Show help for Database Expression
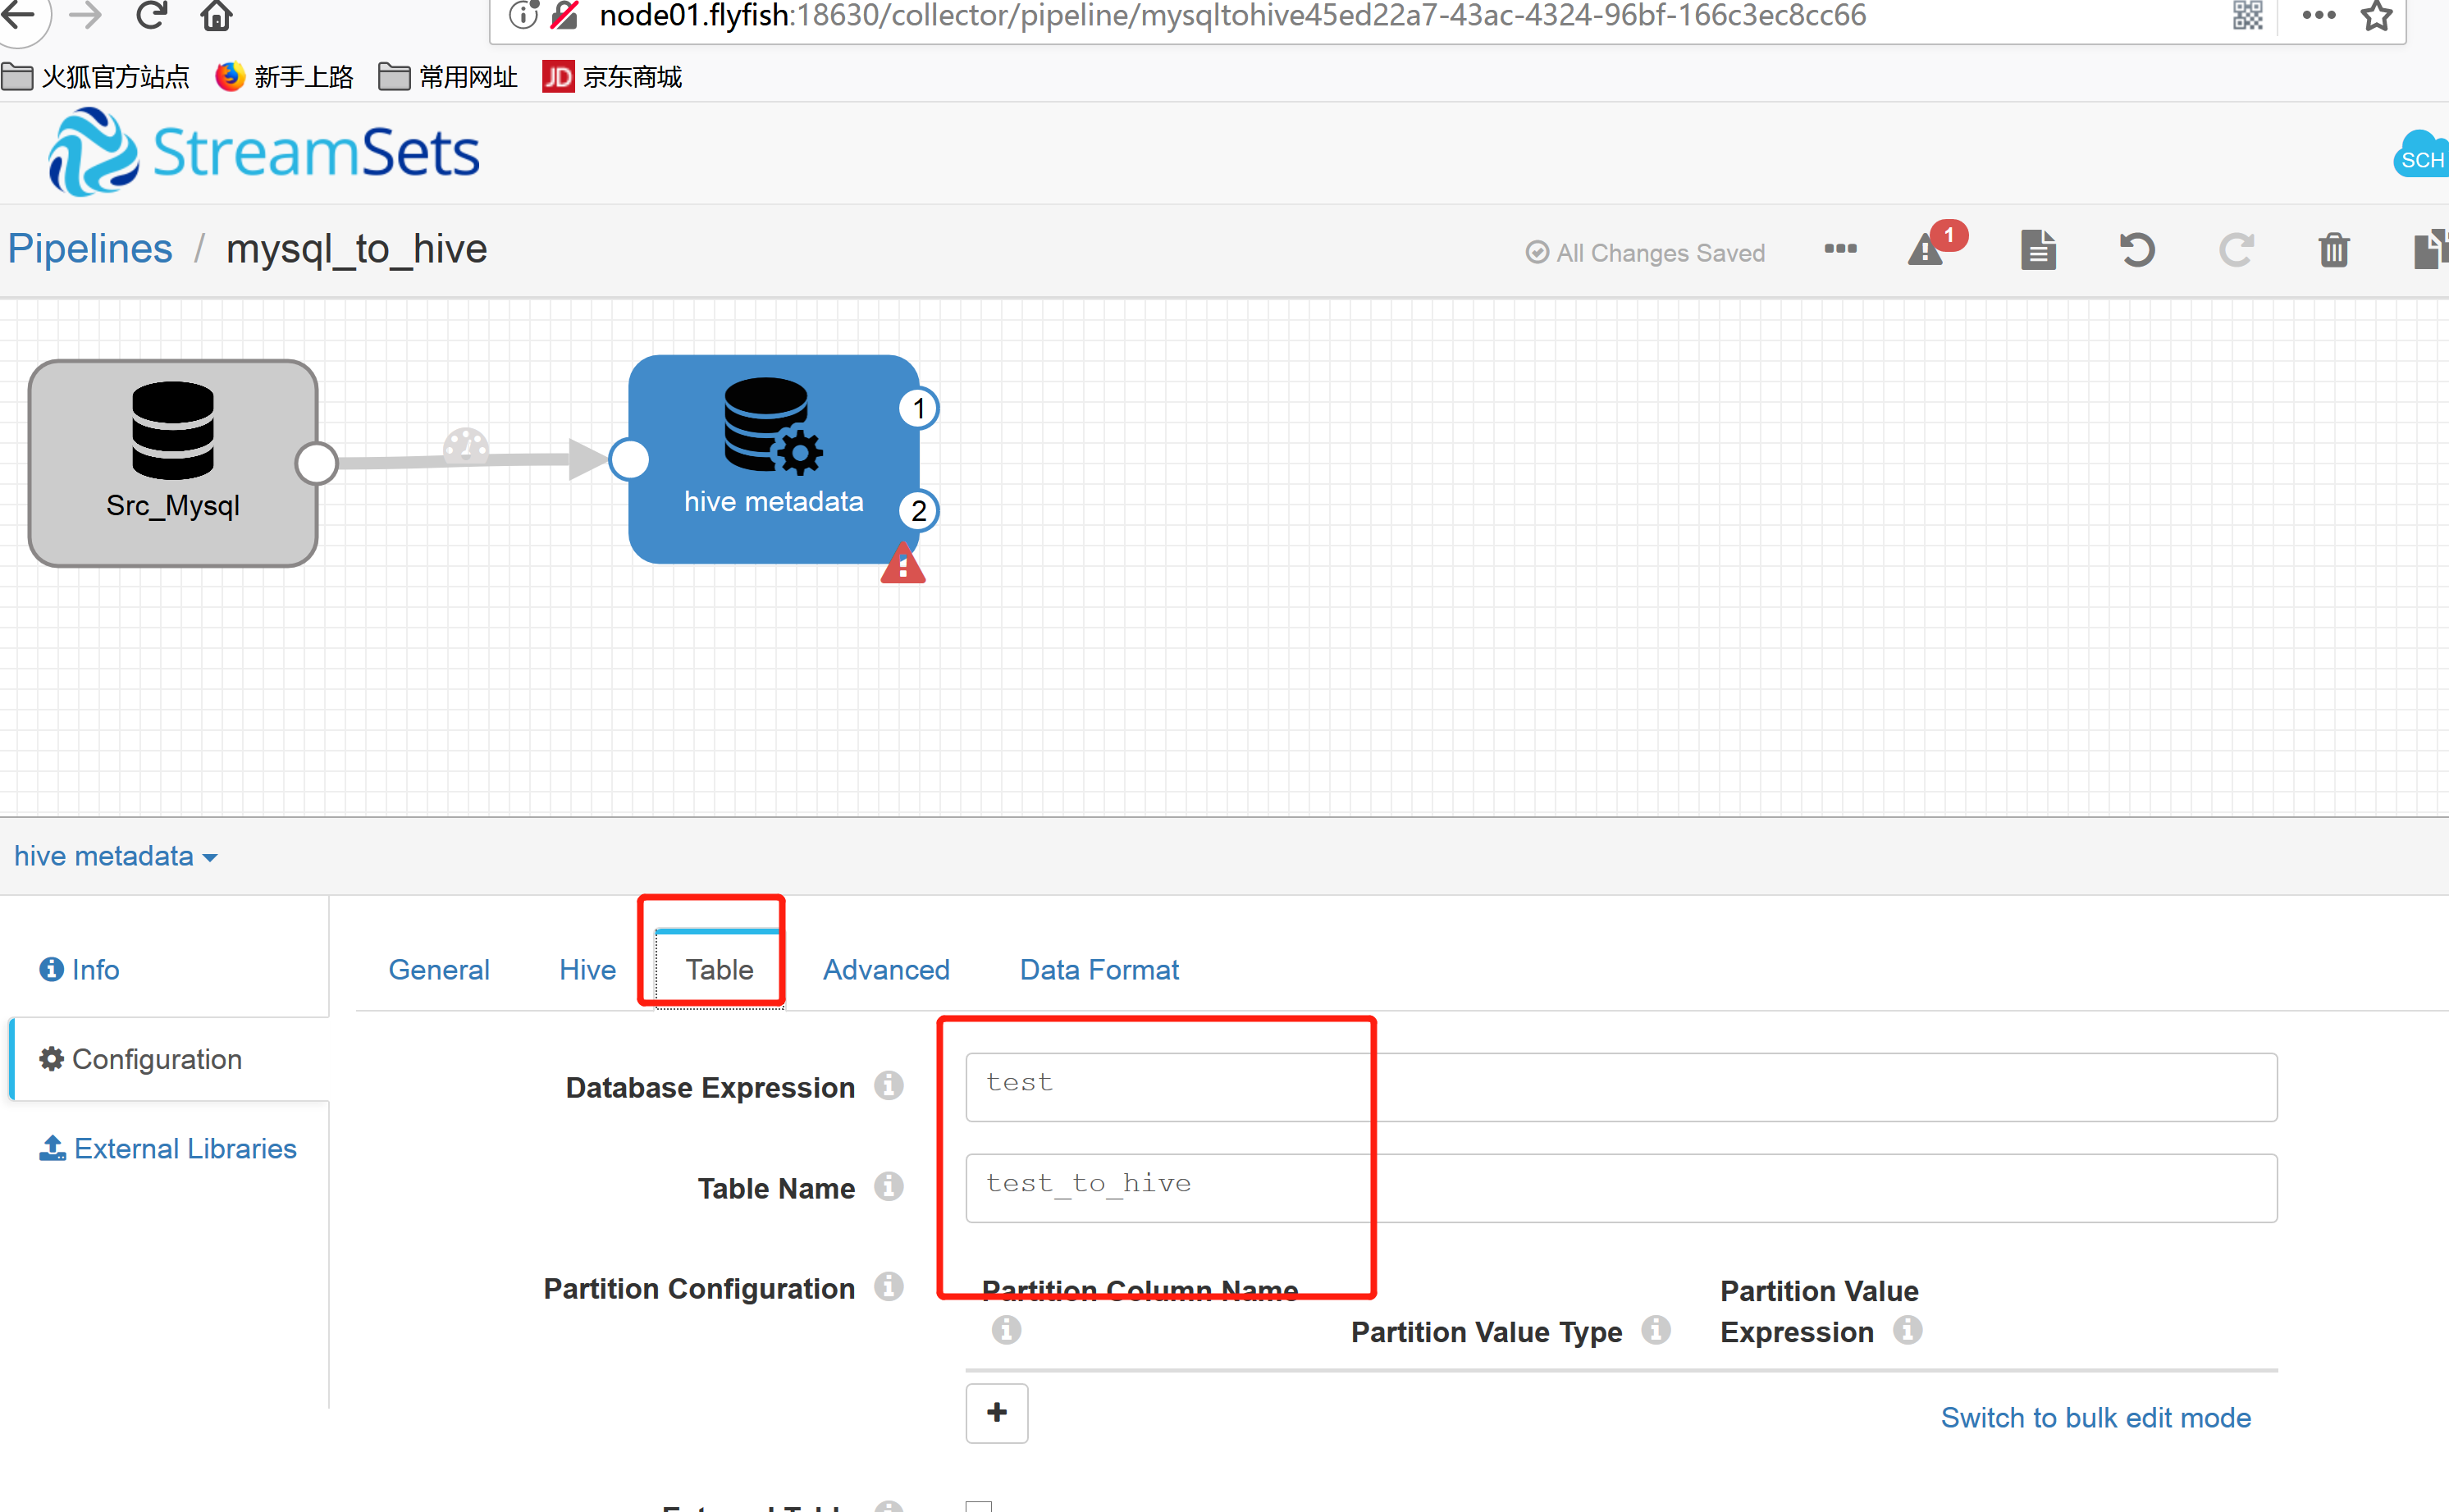2449x1512 pixels. point(888,1085)
